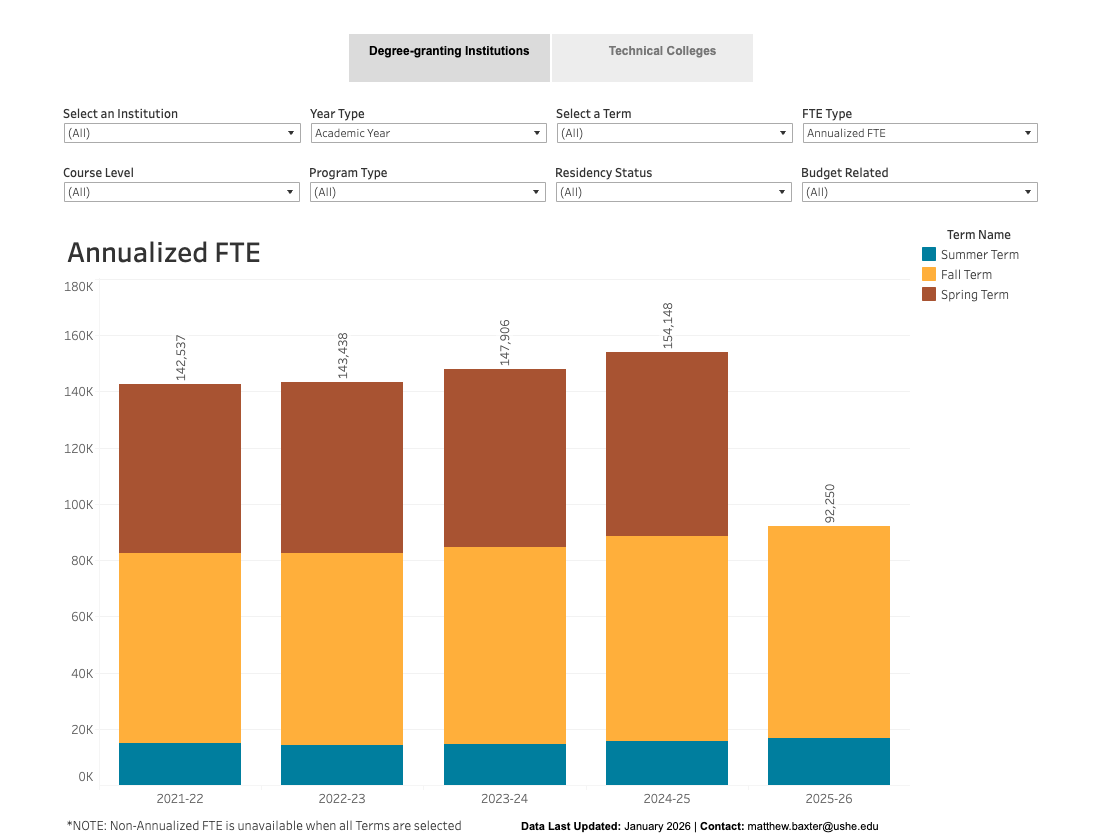Image resolution: width=1103 pixels, height=840 pixels.
Task: Click the 2022-23 Spring Term bar segment
Action: 342,467
